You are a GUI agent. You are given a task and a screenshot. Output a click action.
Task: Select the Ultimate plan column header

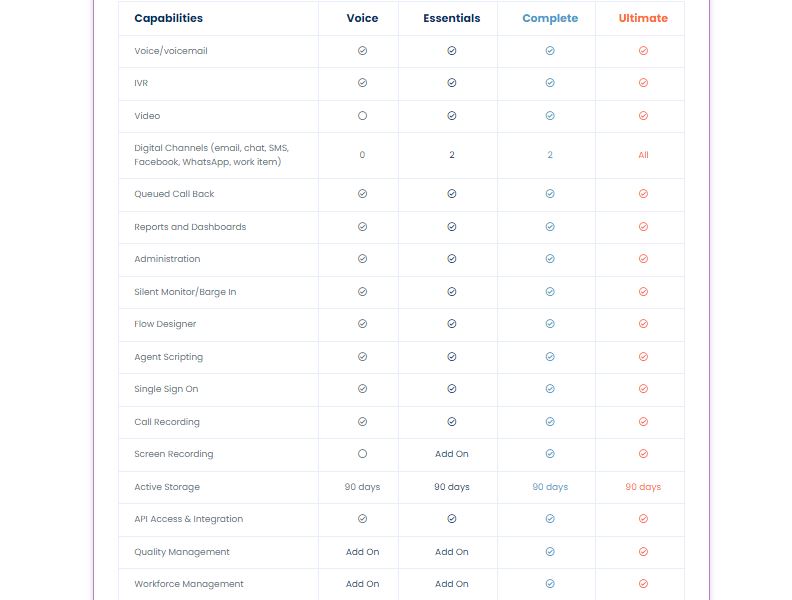point(643,18)
